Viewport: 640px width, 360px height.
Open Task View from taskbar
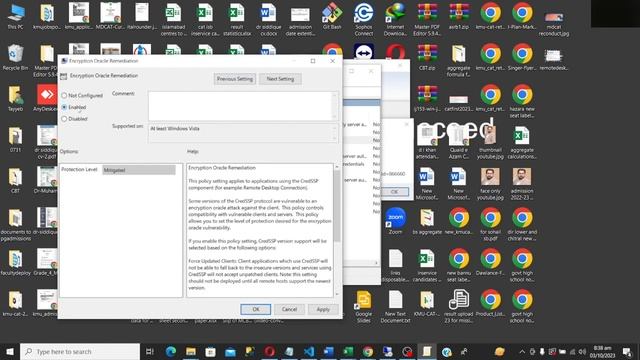click(150, 351)
